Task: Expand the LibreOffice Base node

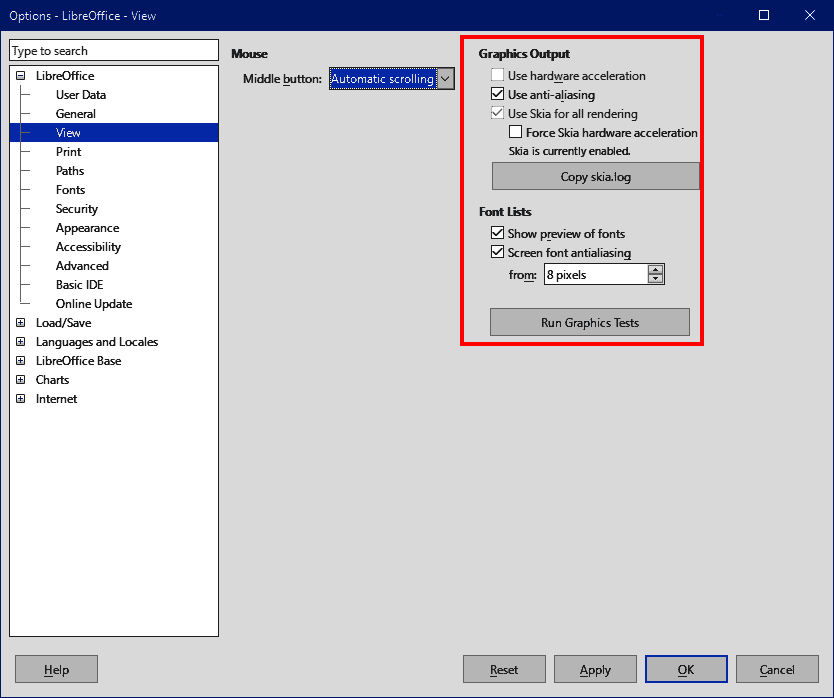Action: (21, 361)
